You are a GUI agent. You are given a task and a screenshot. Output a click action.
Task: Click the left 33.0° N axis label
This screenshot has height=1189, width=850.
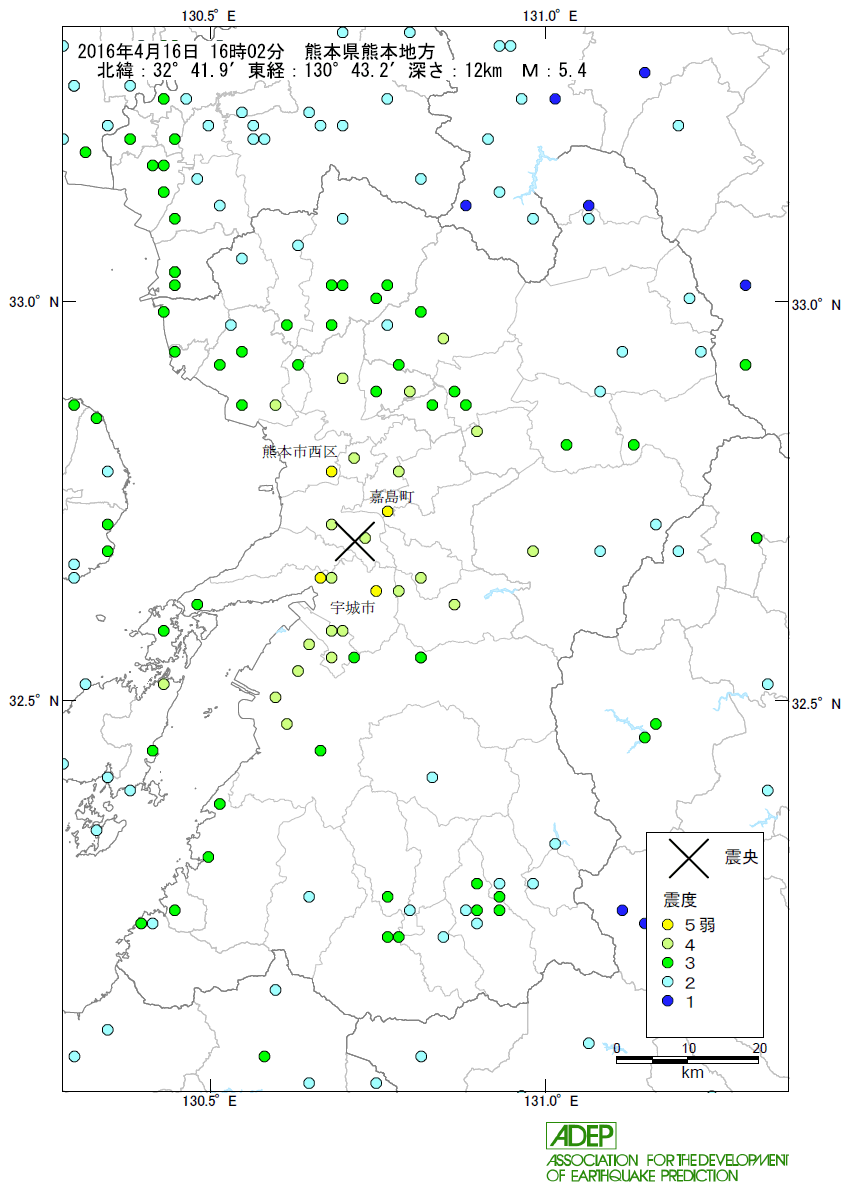click(x=33, y=302)
